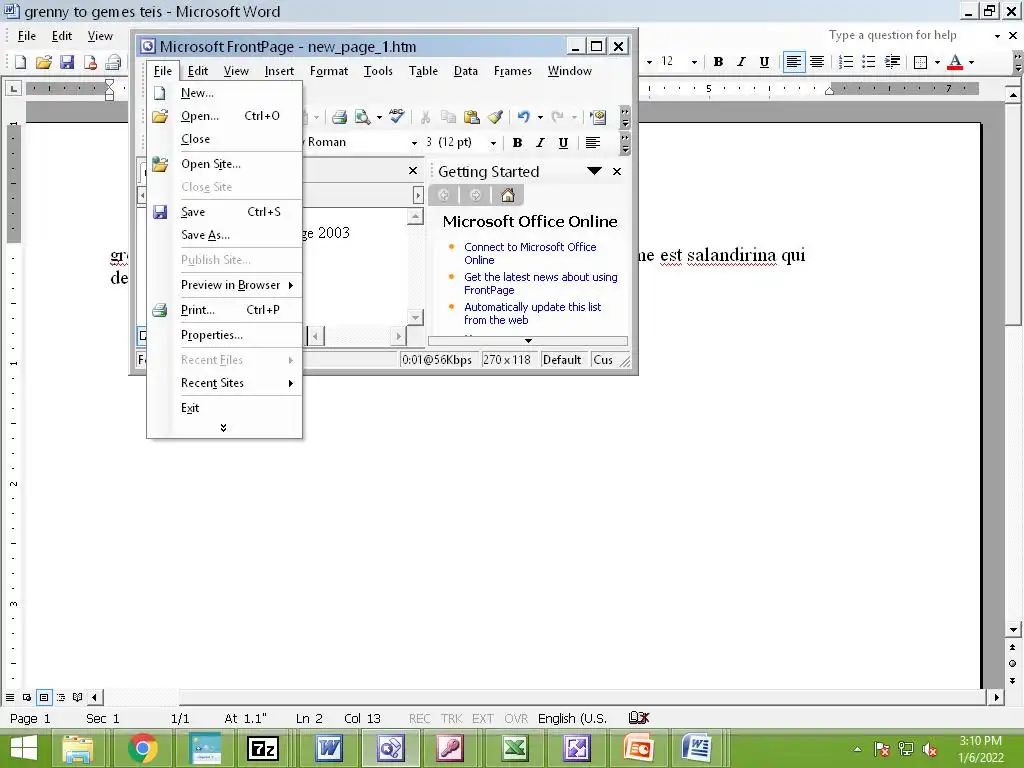Toggle Underline in FrontPage formatting toolbar
The height and width of the screenshot is (768, 1024).
point(564,142)
